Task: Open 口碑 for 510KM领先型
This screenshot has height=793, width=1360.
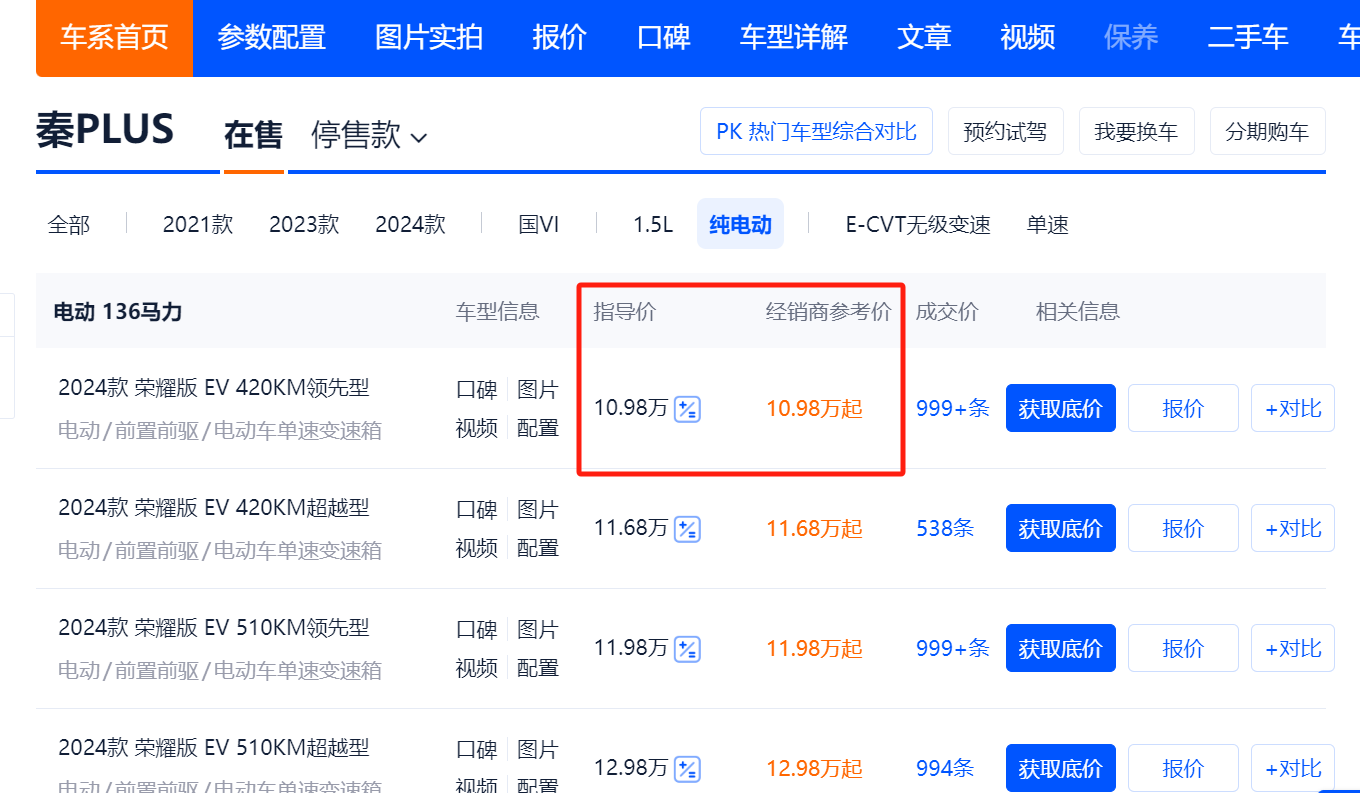Action: click(477, 630)
